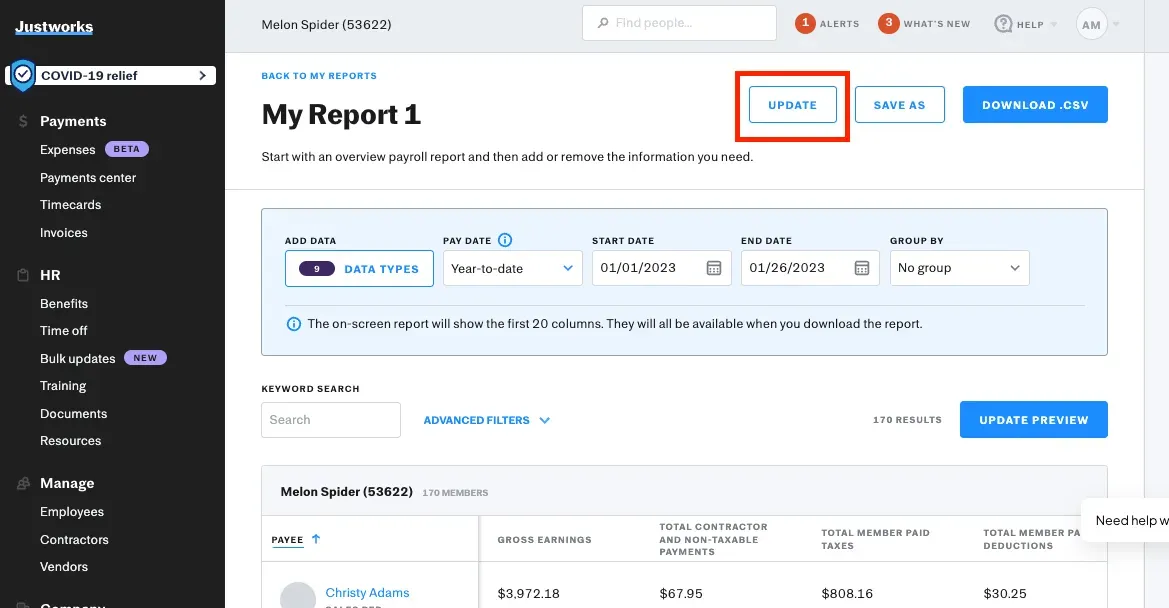
Task: Select Bulk updates in the sidebar
Action: point(77,357)
